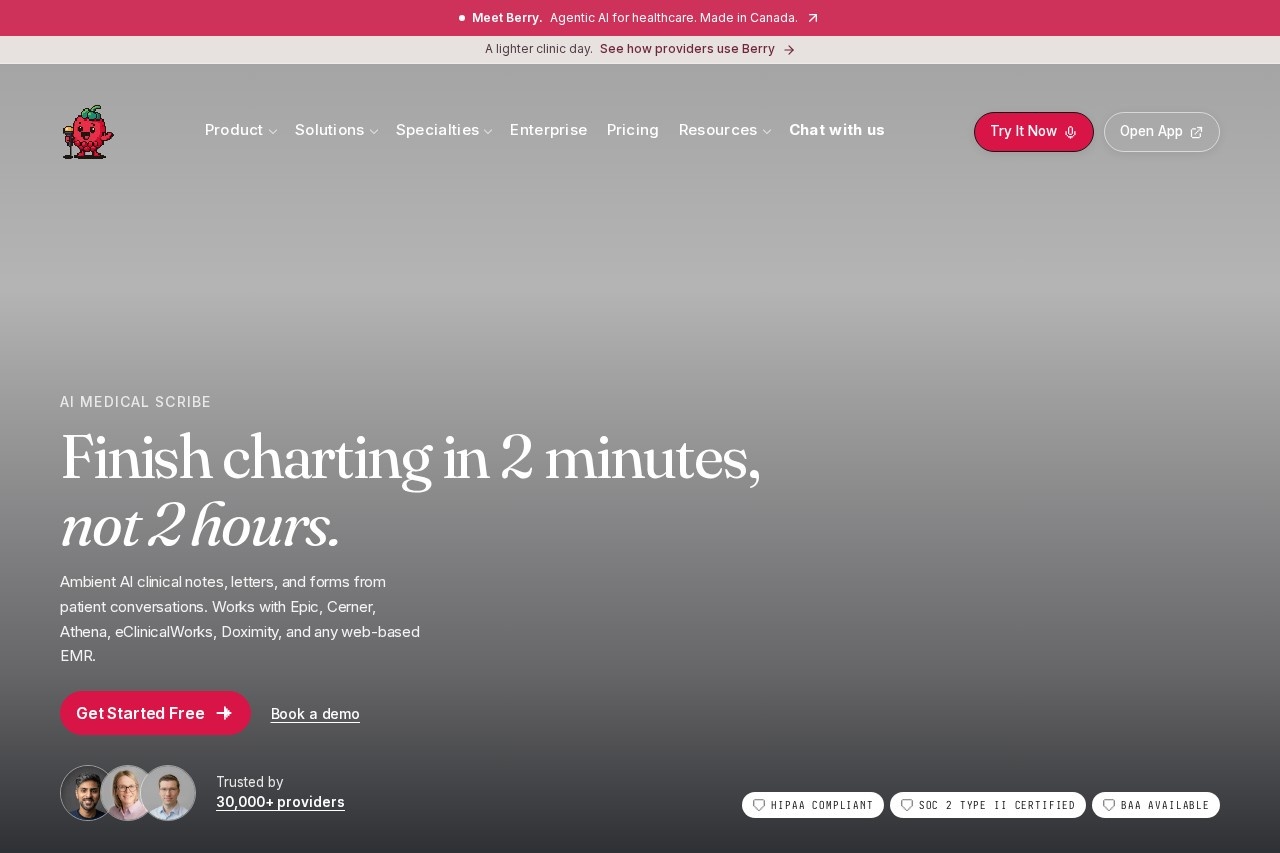Follow See how providers use Berry link
Image resolution: width=1280 pixels, height=853 pixels.
[697, 49]
